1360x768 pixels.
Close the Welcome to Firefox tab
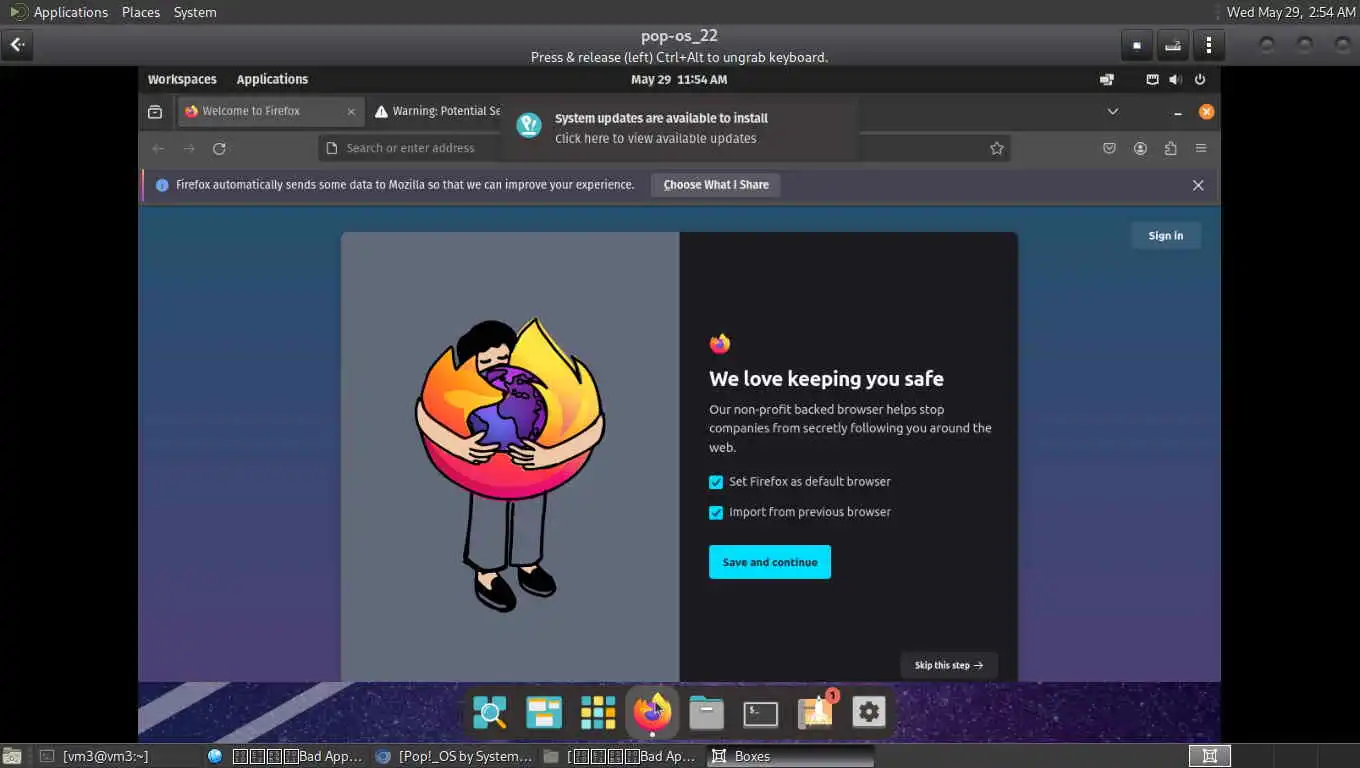[351, 112]
